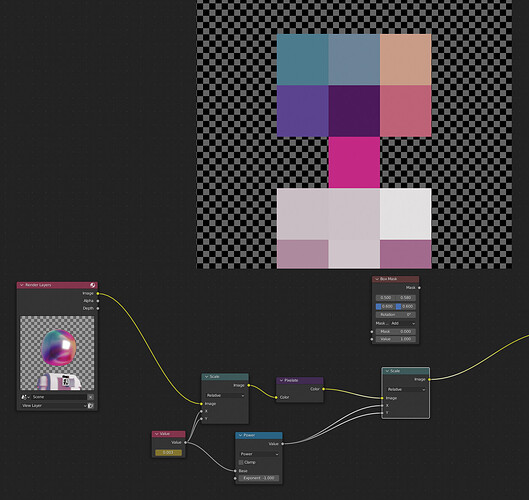529x500 pixels.
Task: Open the Power operation dropdown
Action: point(259,454)
